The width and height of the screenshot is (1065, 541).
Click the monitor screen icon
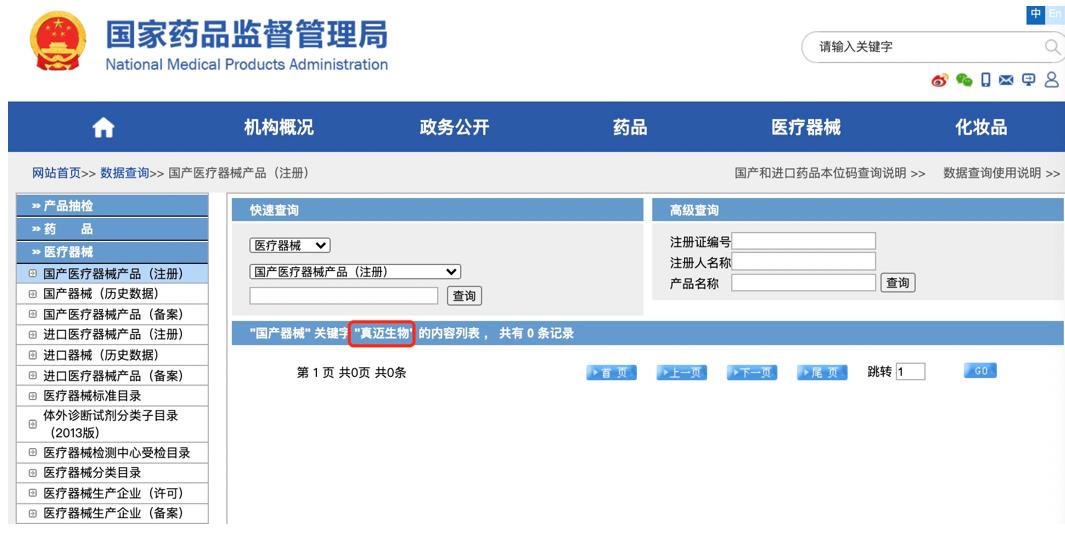(1028, 81)
